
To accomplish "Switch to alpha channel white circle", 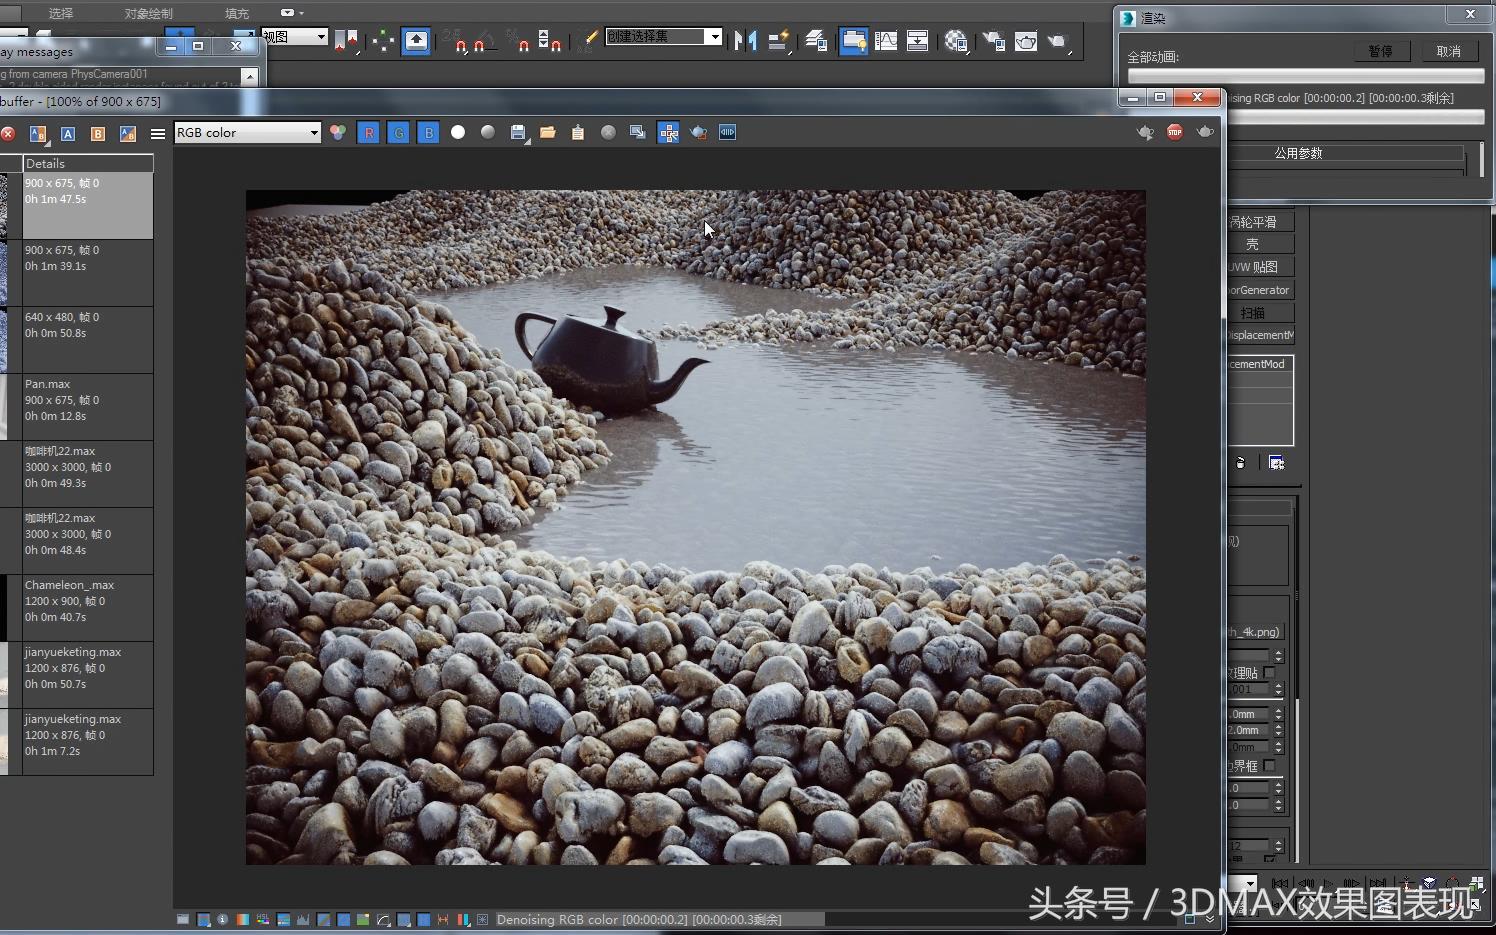I will coord(458,132).
